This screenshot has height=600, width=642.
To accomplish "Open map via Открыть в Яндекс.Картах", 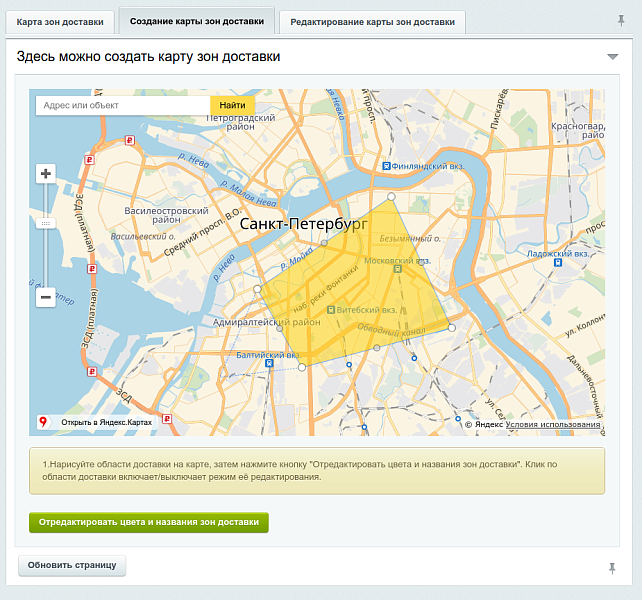I will coord(105,422).
